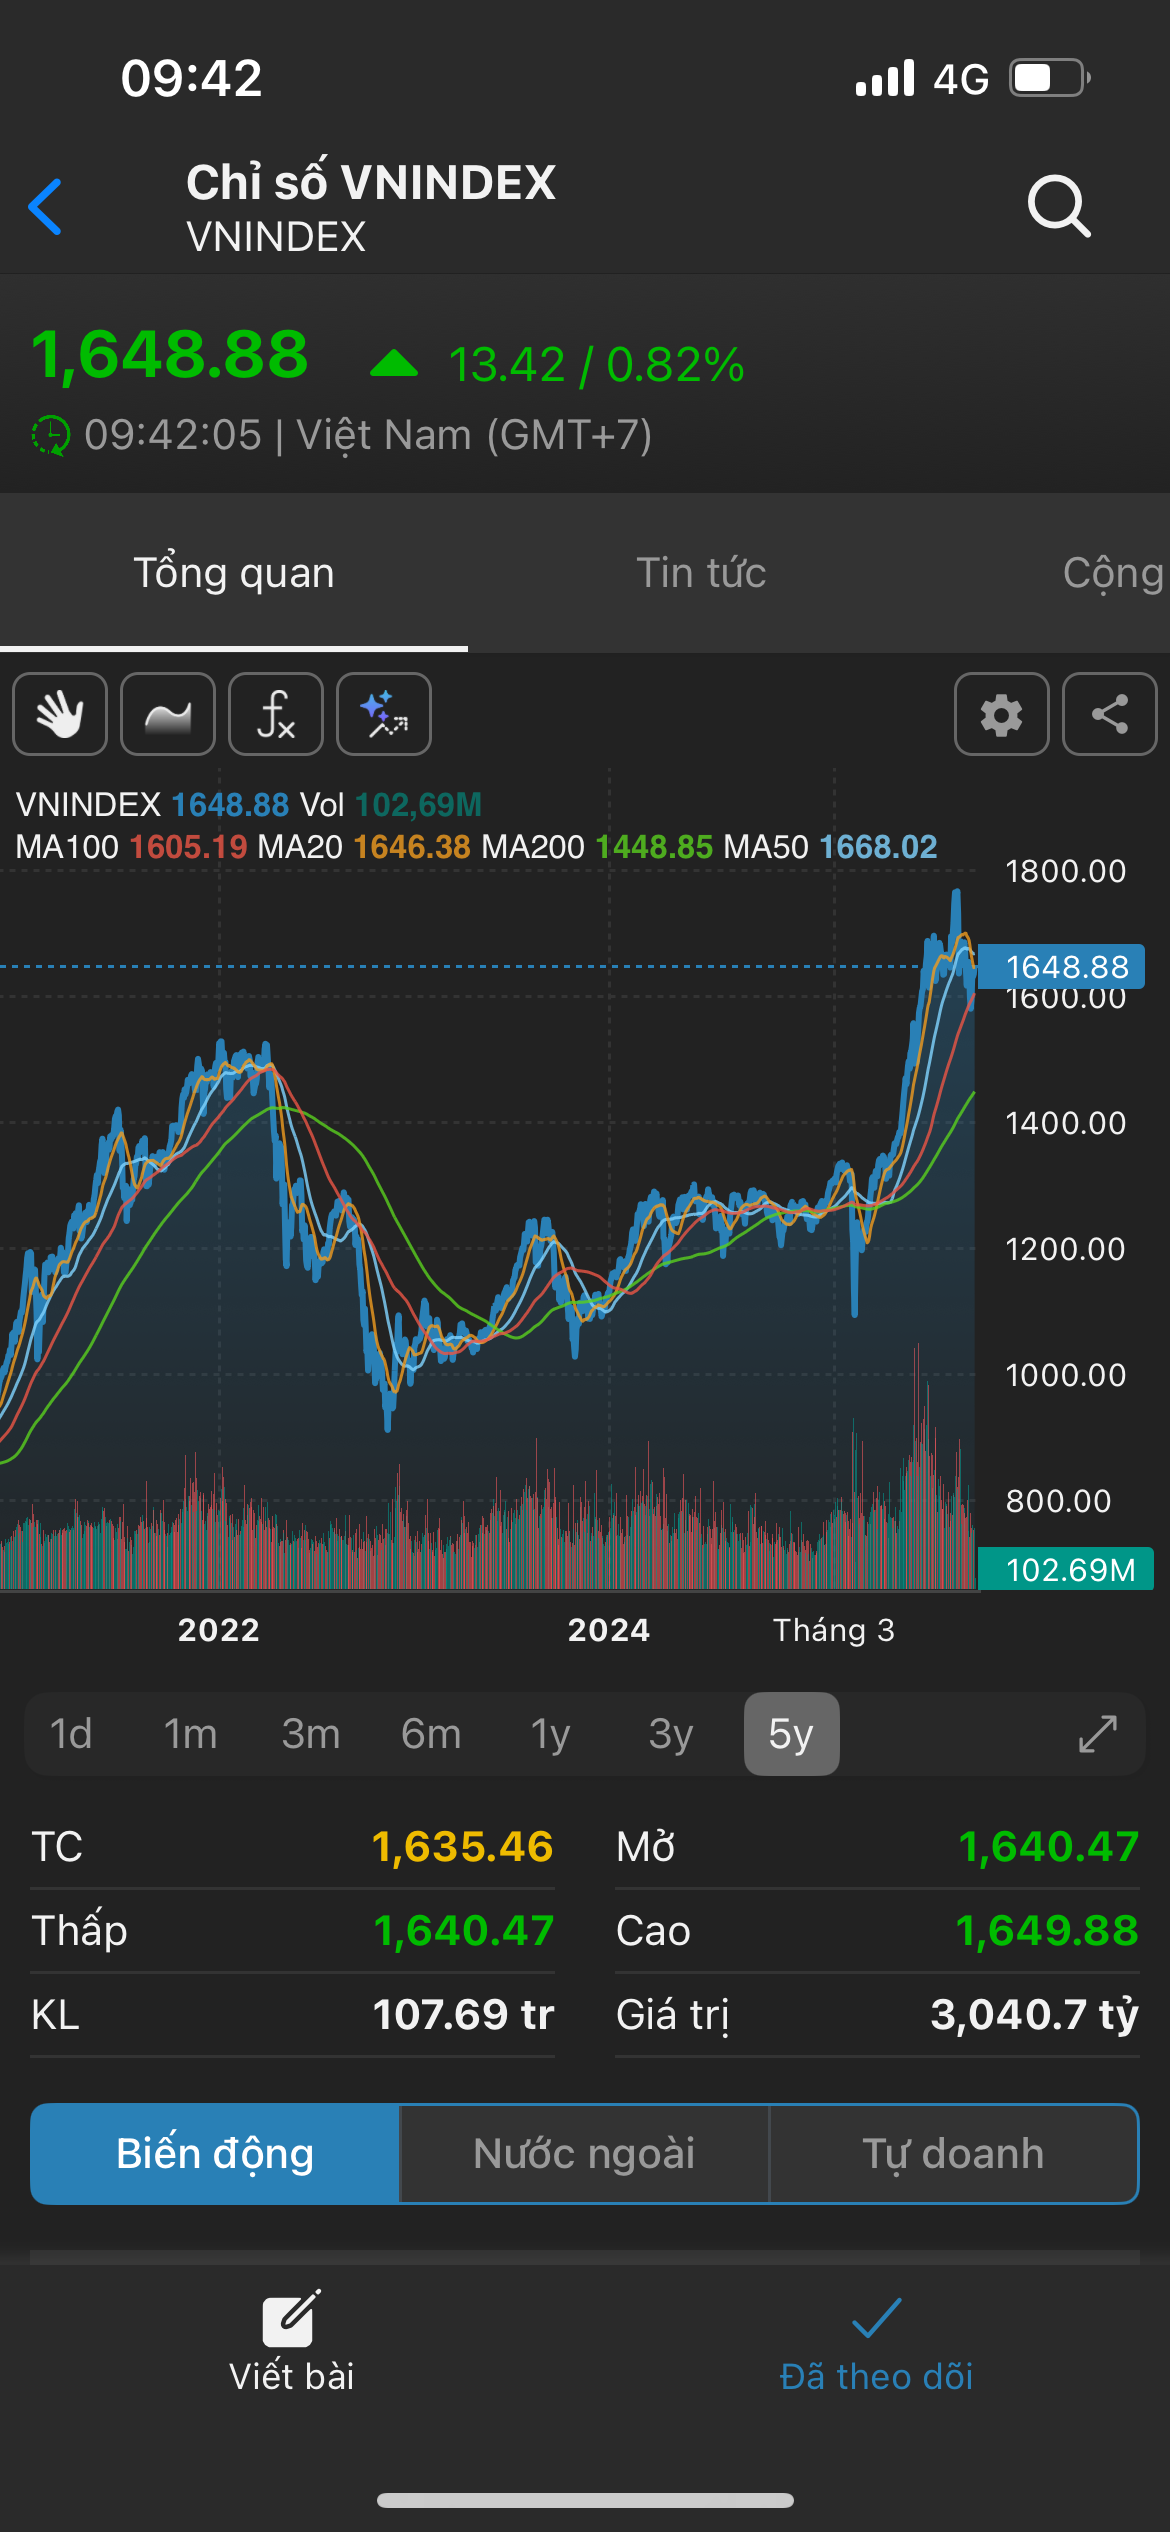Choose the 6m time range
Viewport: 1170px width, 2532px height.
pos(431,1734)
